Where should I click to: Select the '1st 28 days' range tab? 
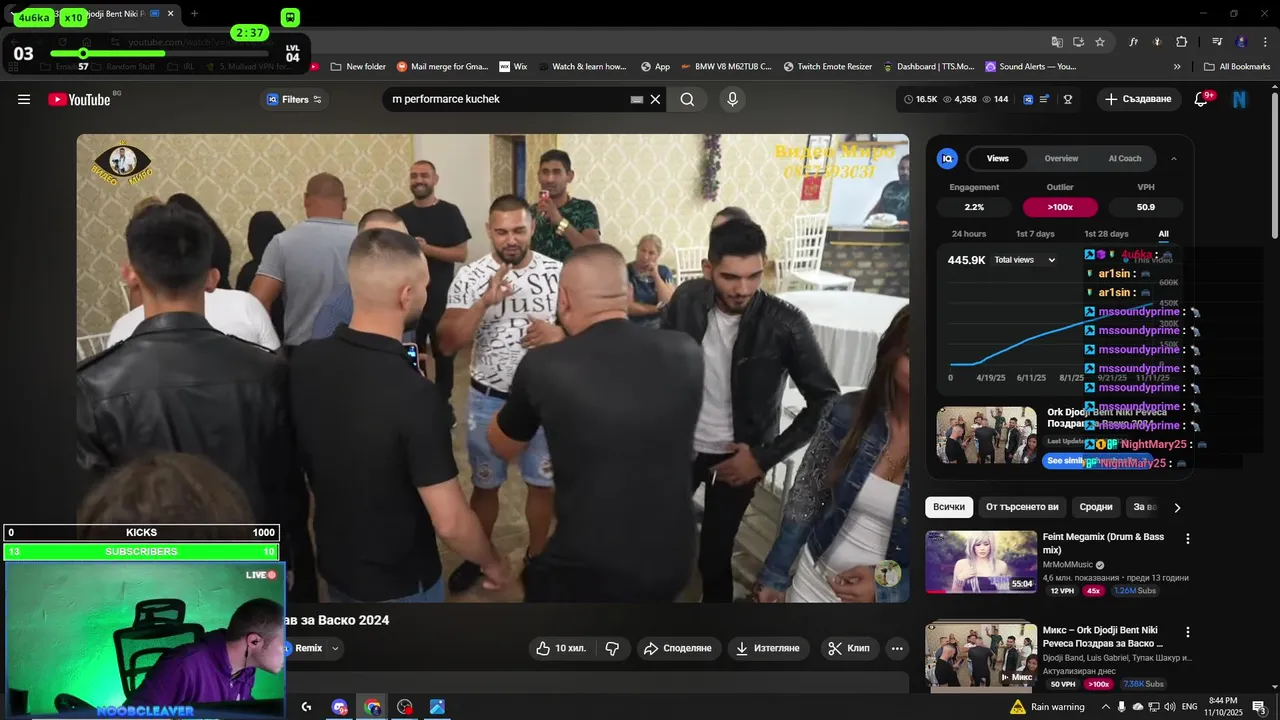point(1106,234)
